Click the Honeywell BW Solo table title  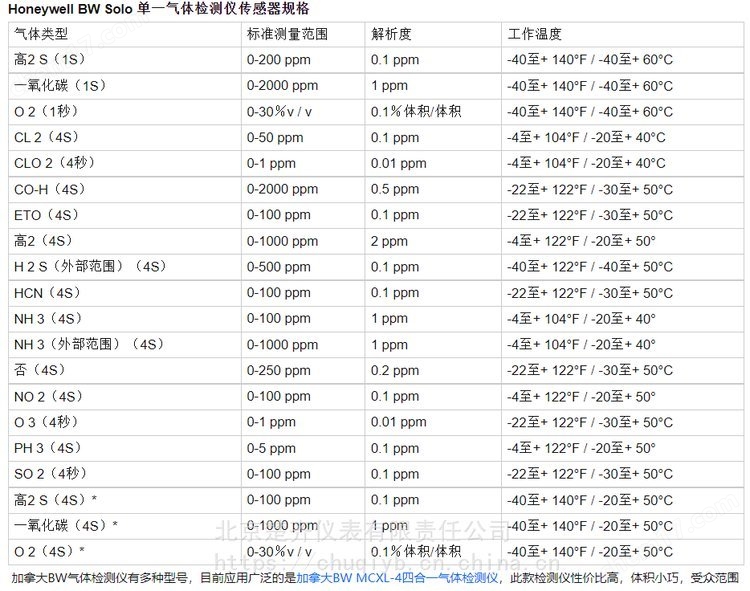point(159,9)
